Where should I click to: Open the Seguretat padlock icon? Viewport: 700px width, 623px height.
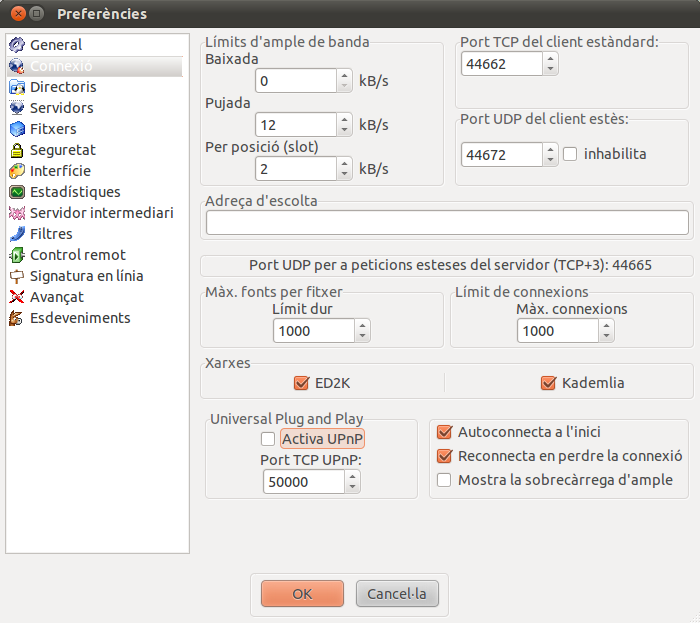[17, 150]
